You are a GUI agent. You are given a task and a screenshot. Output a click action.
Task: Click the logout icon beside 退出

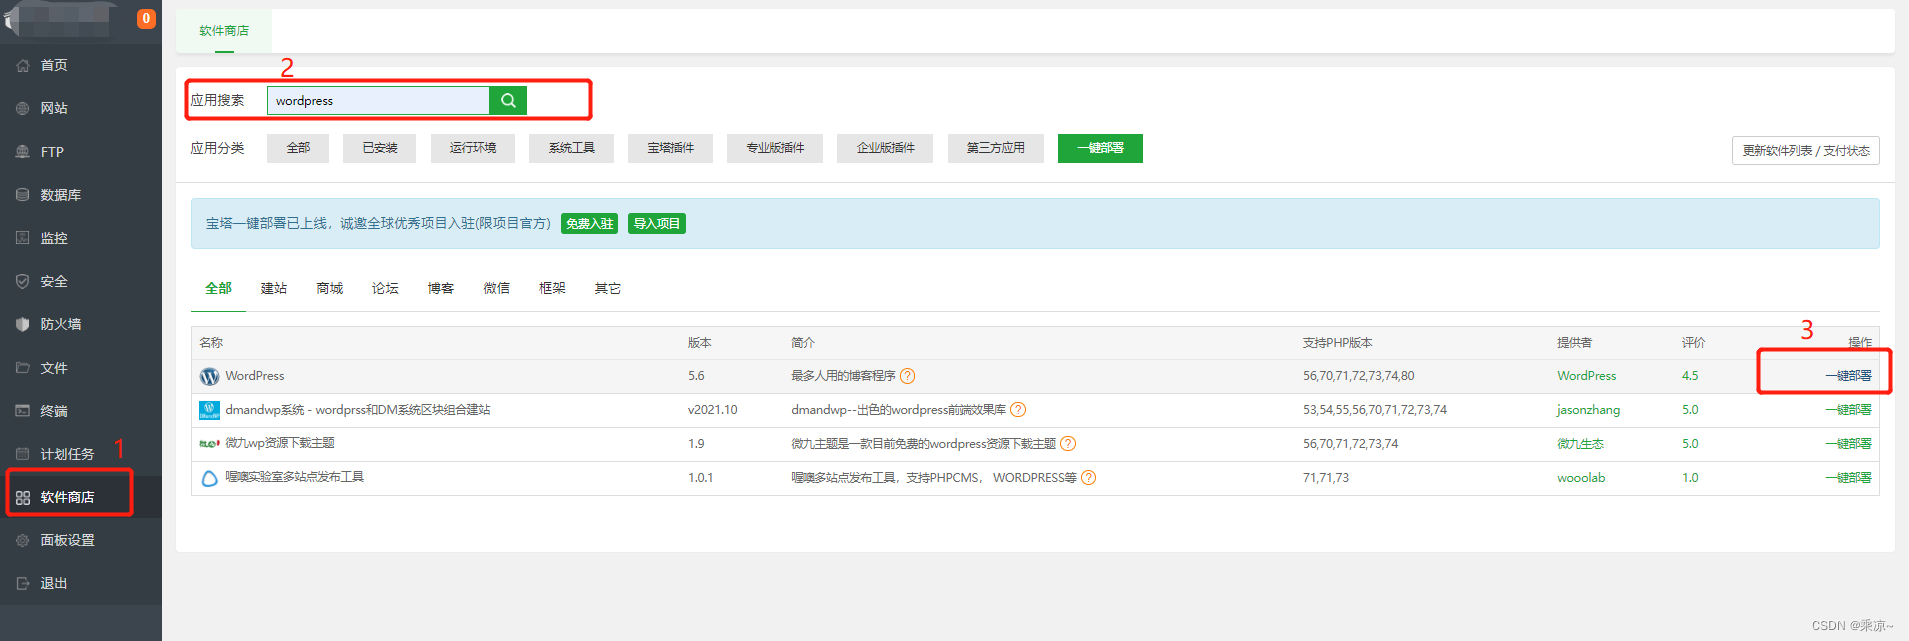tap(22, 583)
